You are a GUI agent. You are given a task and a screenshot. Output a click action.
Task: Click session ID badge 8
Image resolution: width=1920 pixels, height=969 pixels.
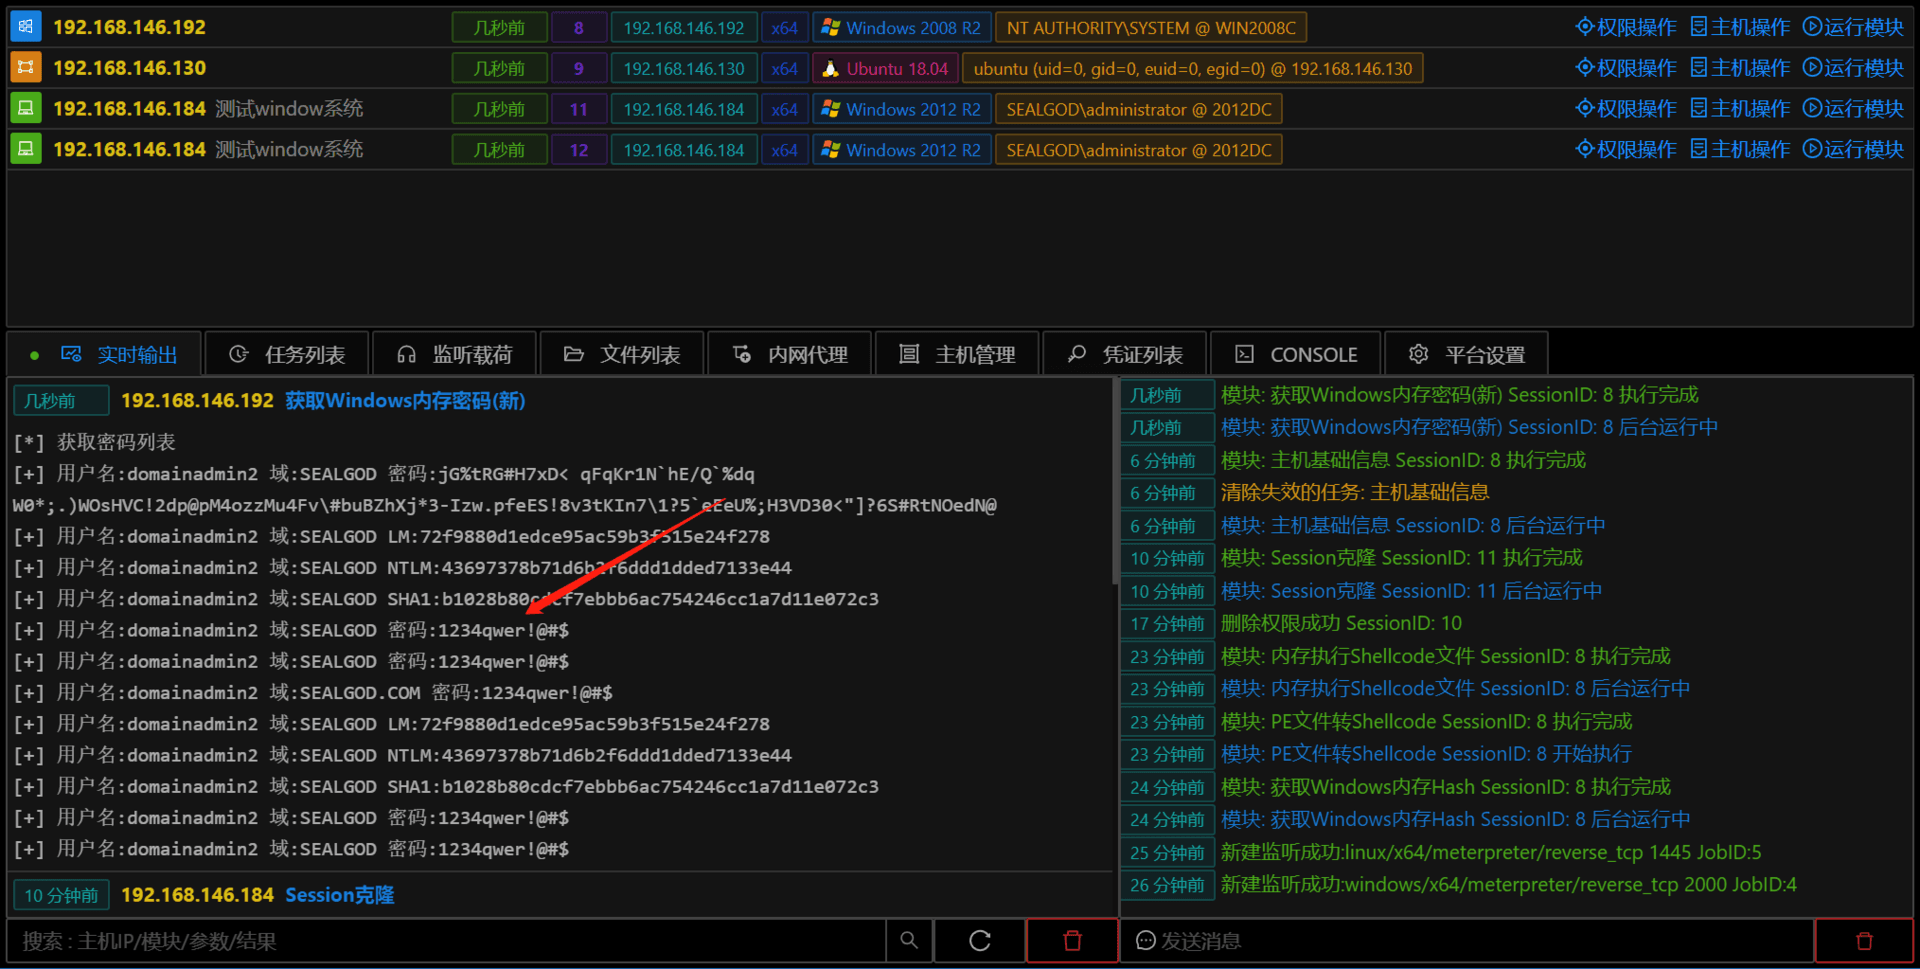[578, 28]
